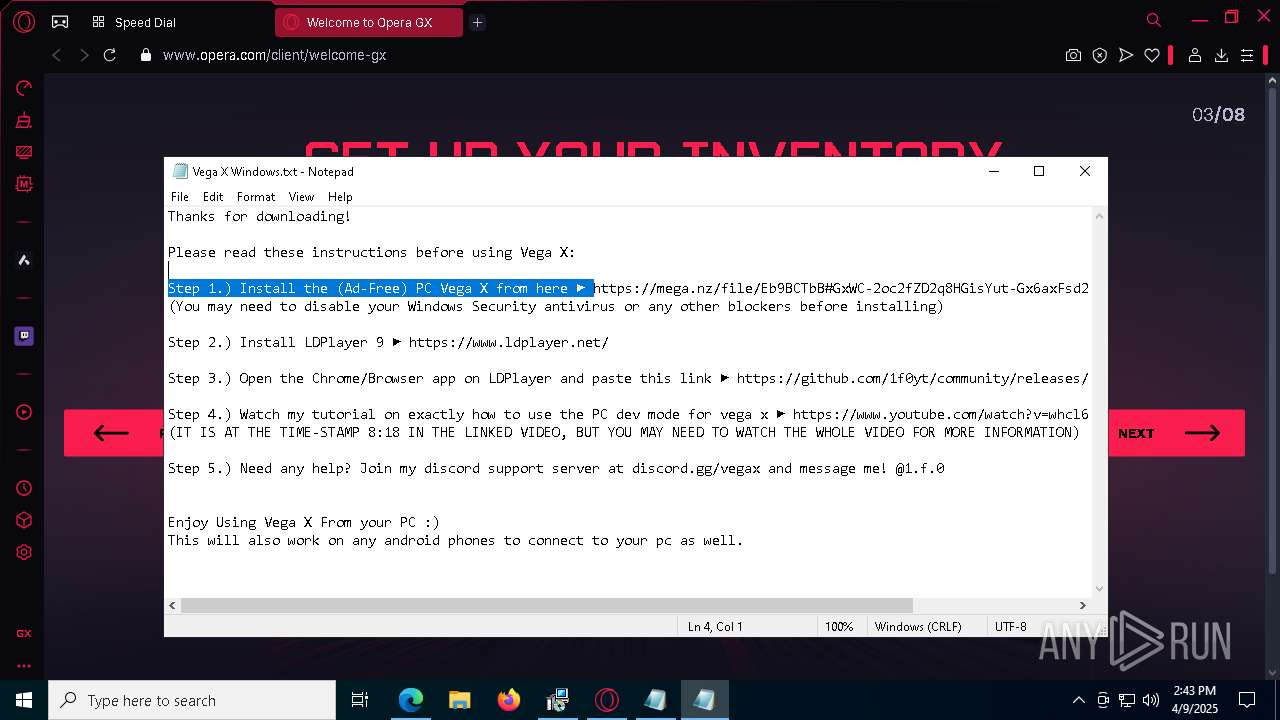This screenshot has width=1280, height=720.
Task: Open the Player icon in sidebar
Action: (x=24, y=412)
